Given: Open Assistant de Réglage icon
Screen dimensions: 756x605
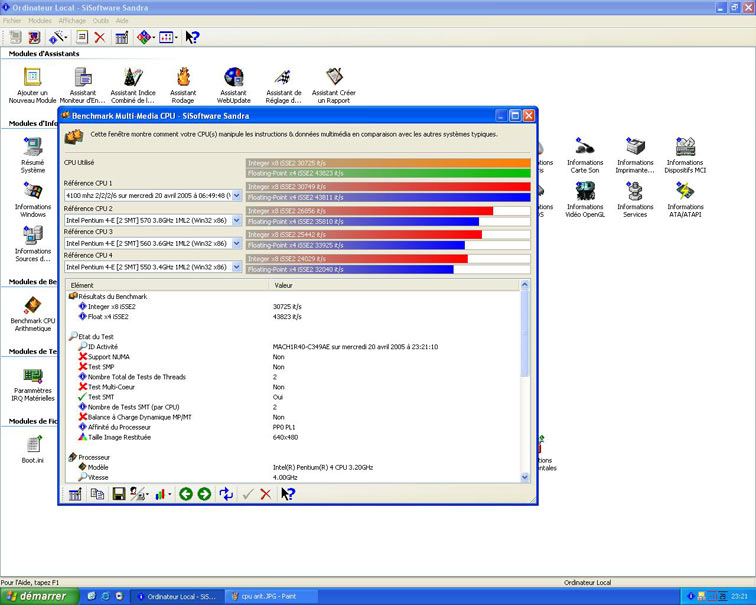Looking at the screenshot, I should pyautogui.click(x=284, y=85).
